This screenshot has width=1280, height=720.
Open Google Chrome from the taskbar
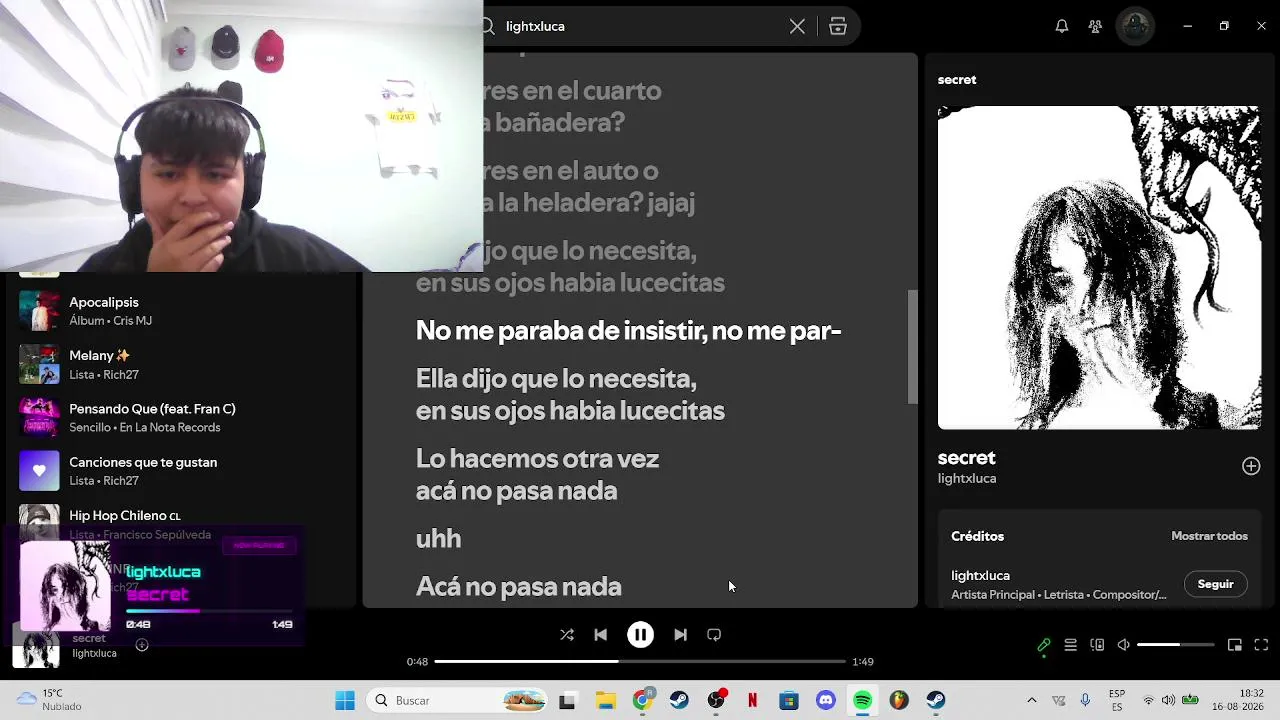[x=642, y=700]
